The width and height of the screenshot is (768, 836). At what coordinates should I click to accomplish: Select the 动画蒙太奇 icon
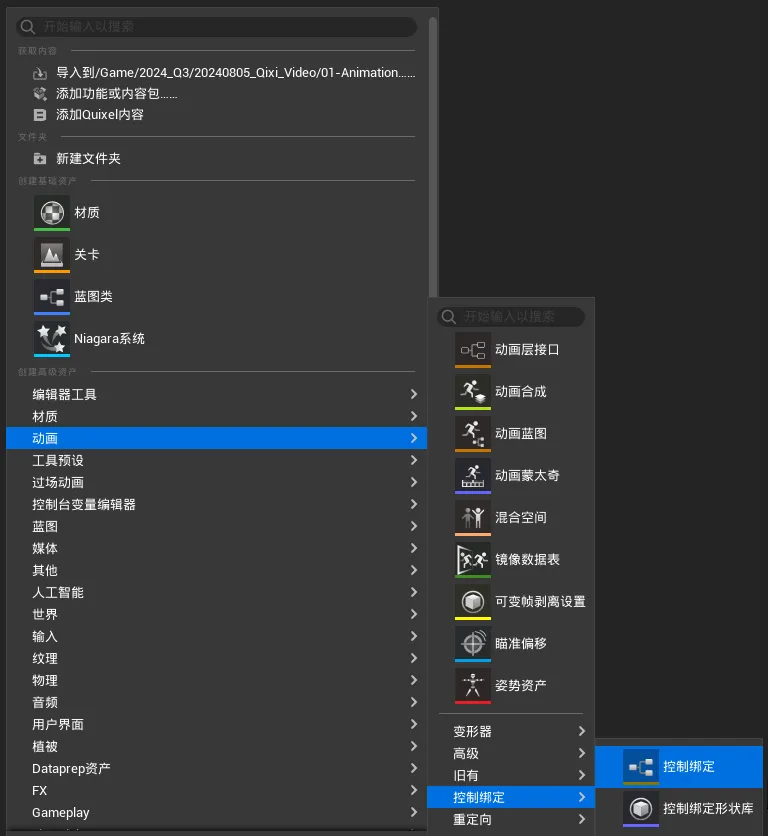(473, 476)
